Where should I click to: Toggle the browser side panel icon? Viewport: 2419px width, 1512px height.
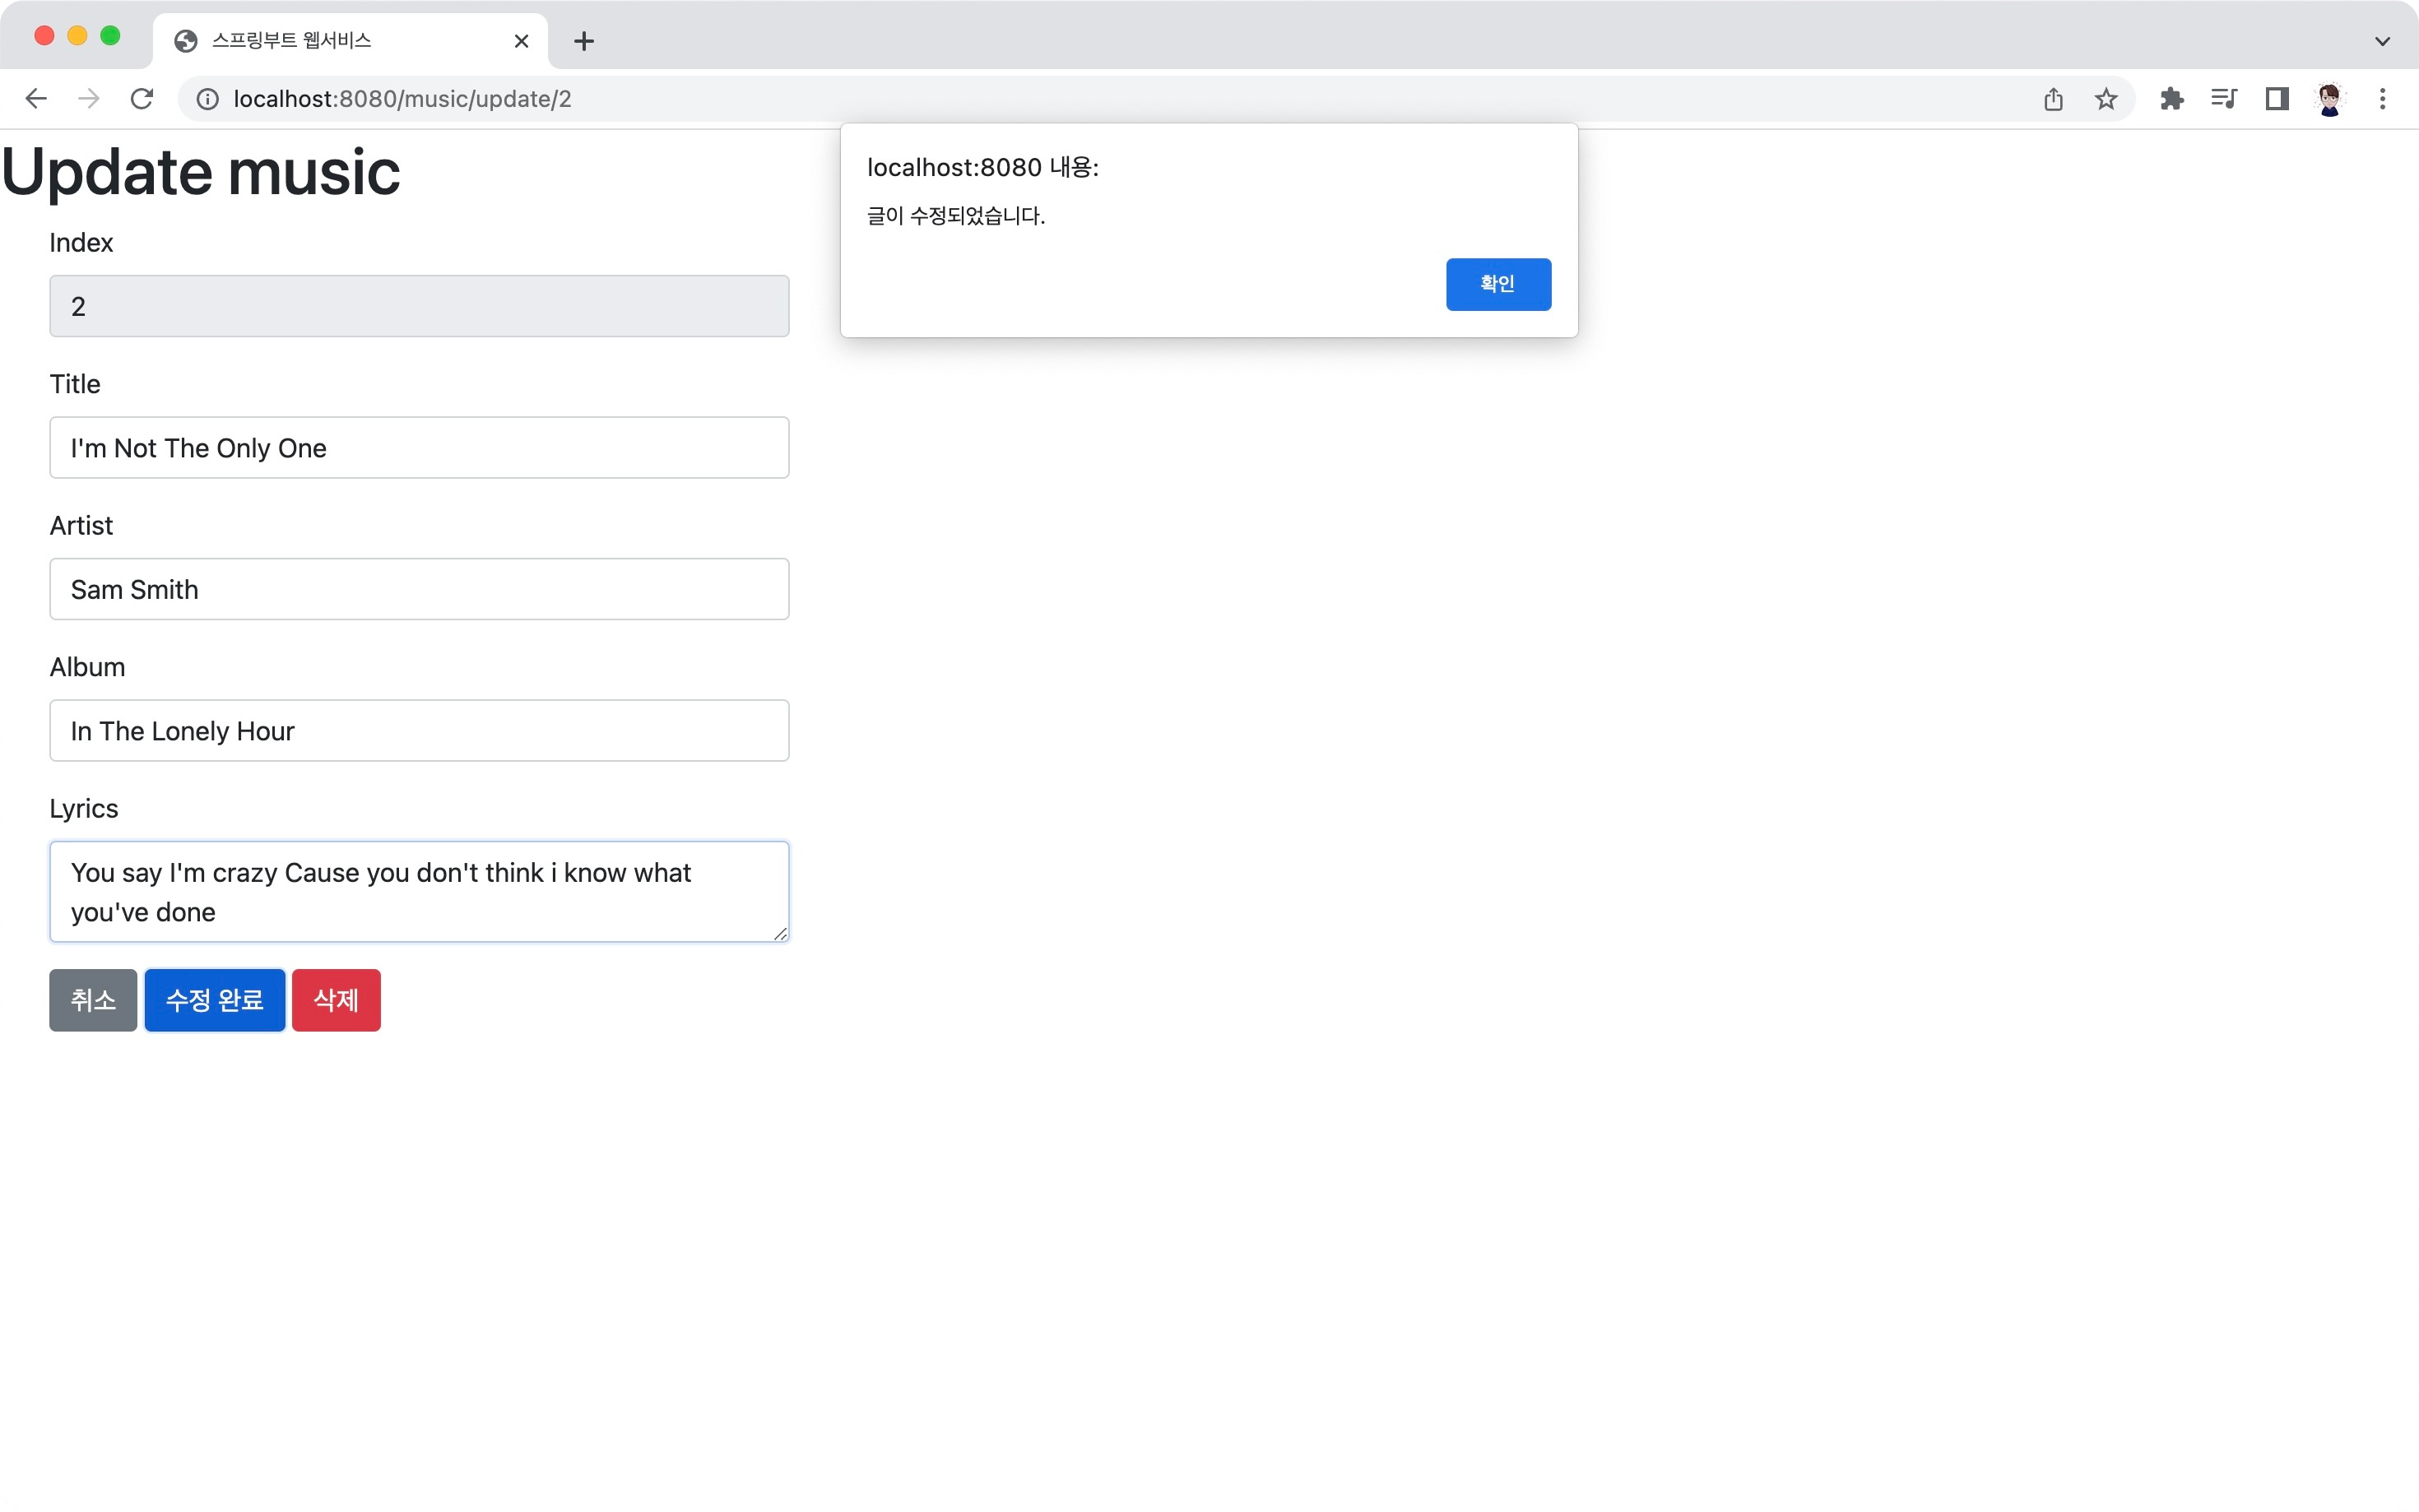2277,99
